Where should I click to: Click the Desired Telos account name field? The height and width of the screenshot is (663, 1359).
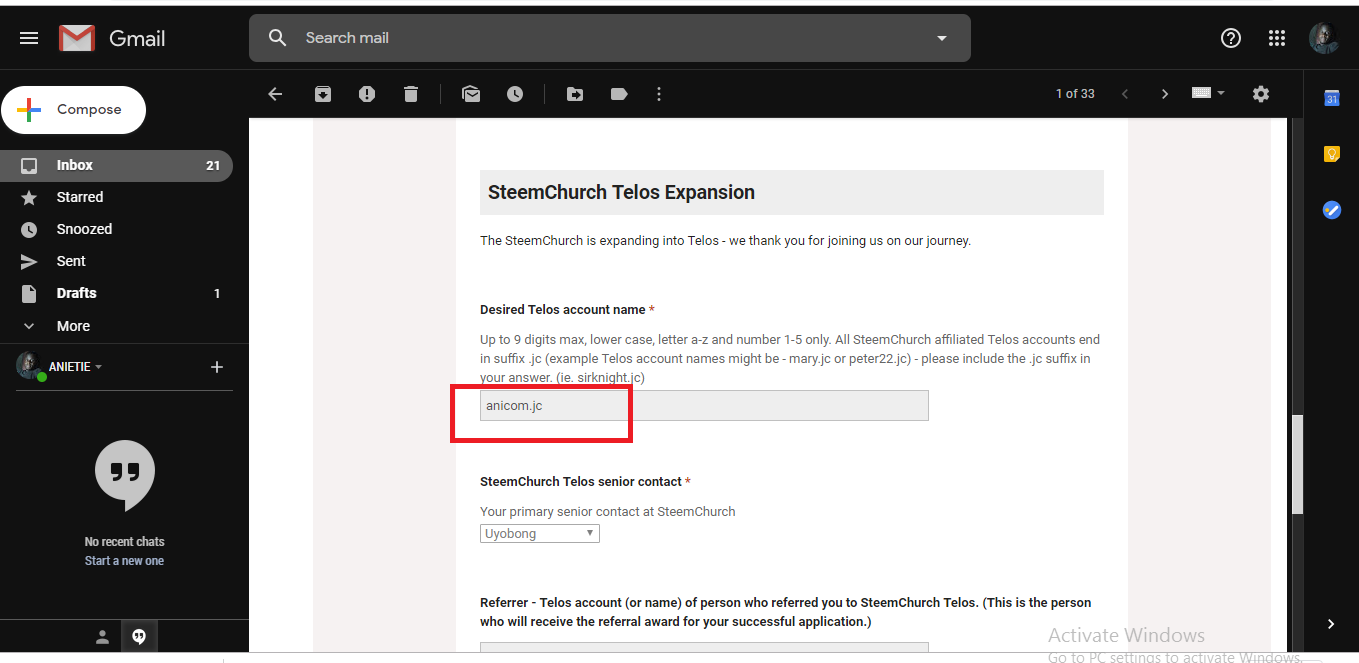(x=704, y=405)
